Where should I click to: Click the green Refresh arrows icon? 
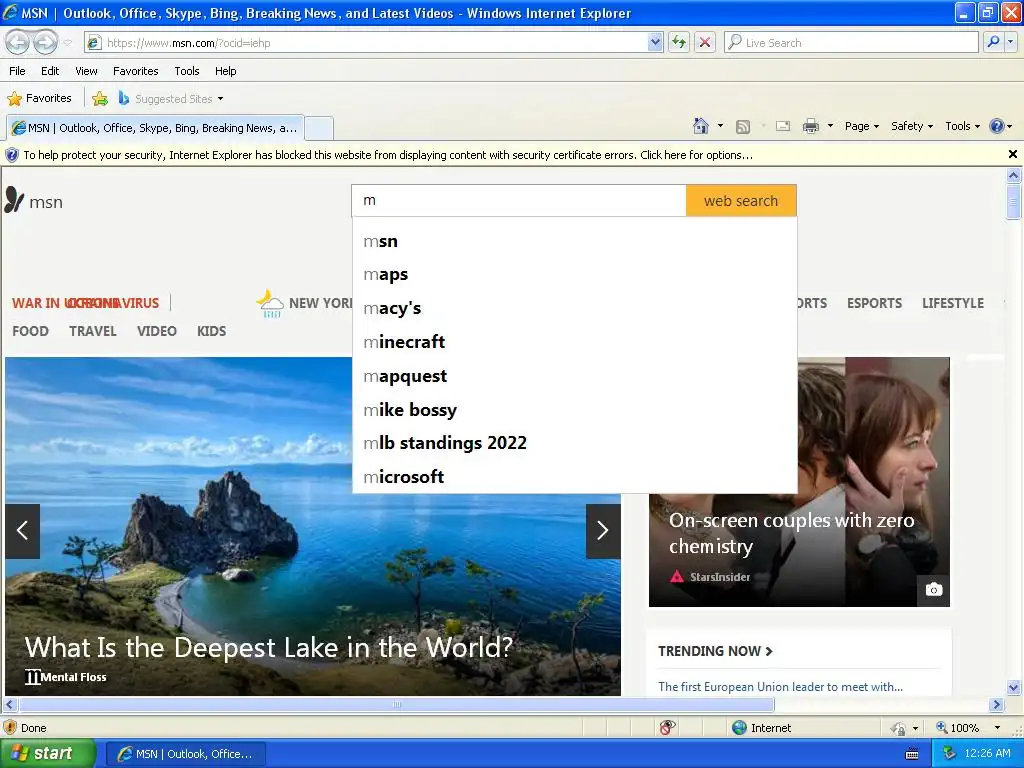(679, 42)
